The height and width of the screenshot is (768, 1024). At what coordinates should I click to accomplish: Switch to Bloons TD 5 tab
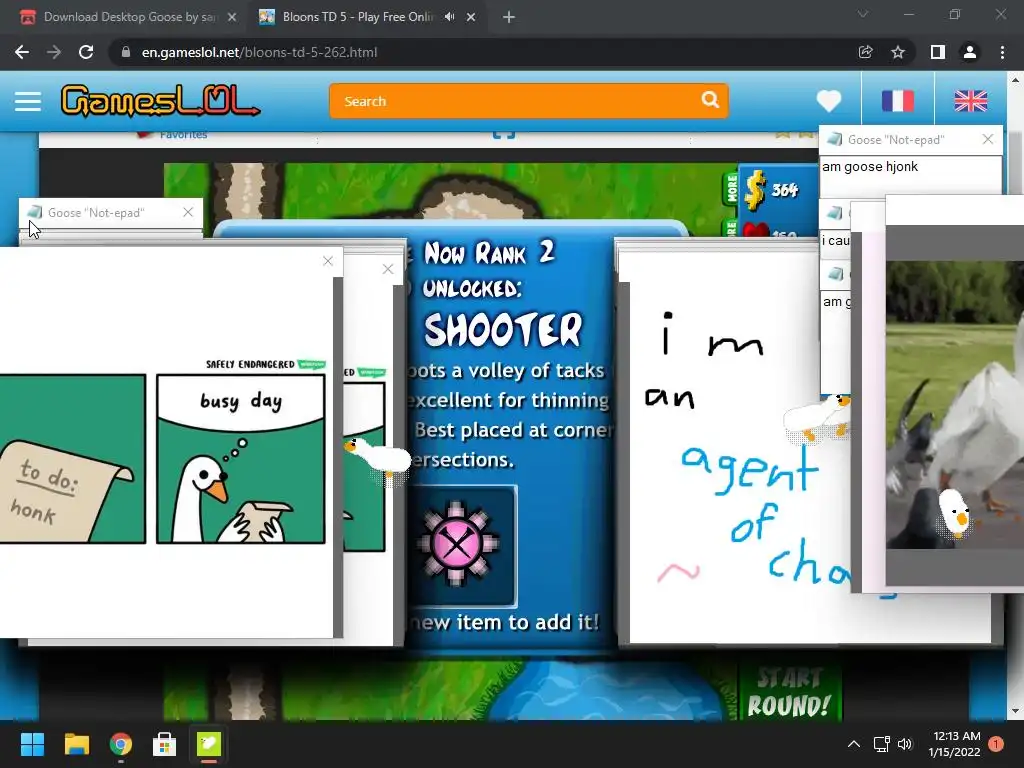[356, 17]
